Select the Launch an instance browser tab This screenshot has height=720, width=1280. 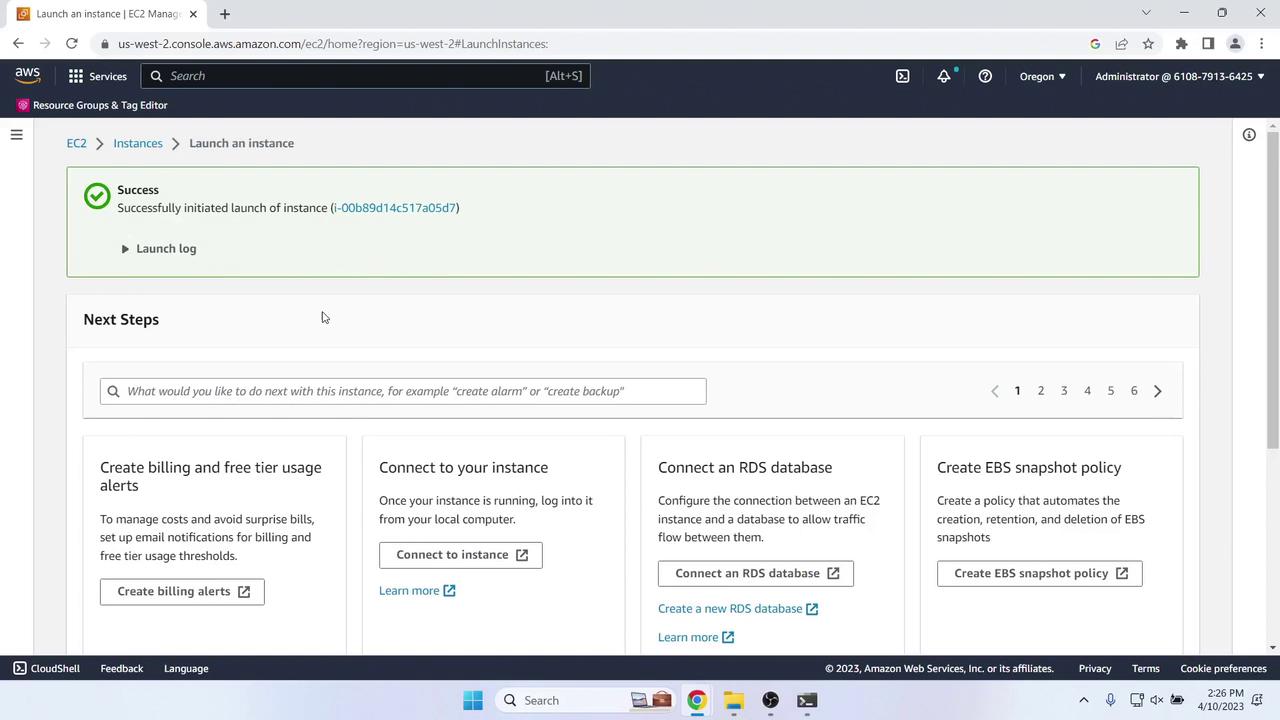click(107, 14)
